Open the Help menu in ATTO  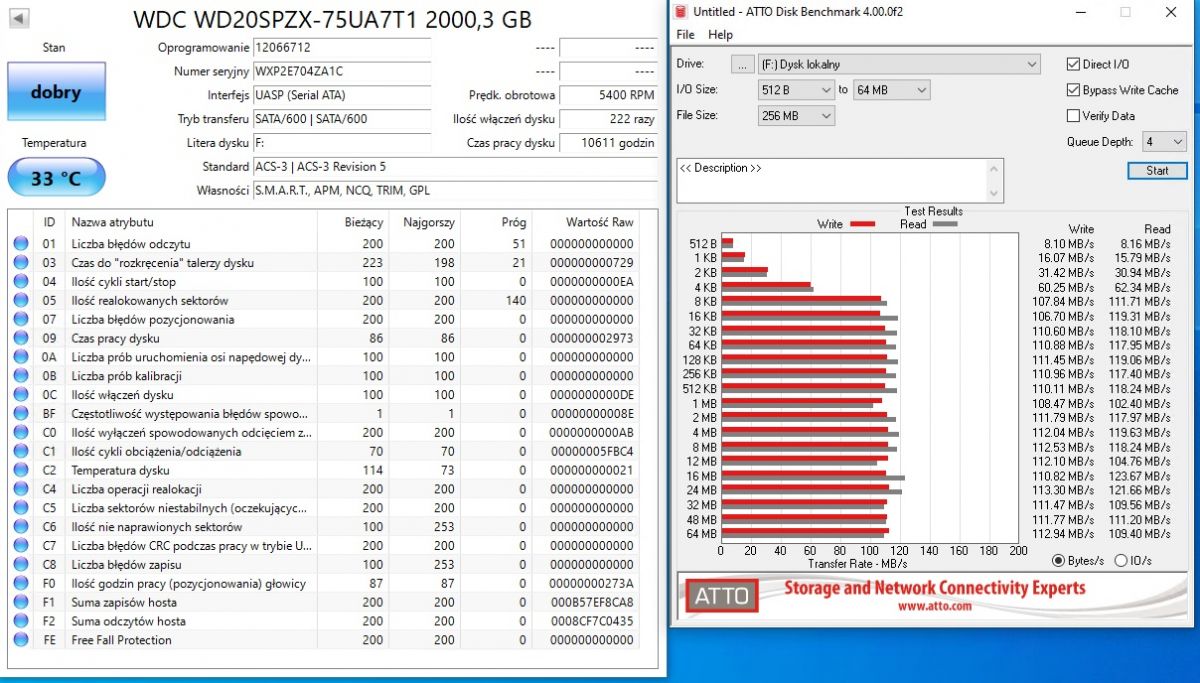pos(720,35)
